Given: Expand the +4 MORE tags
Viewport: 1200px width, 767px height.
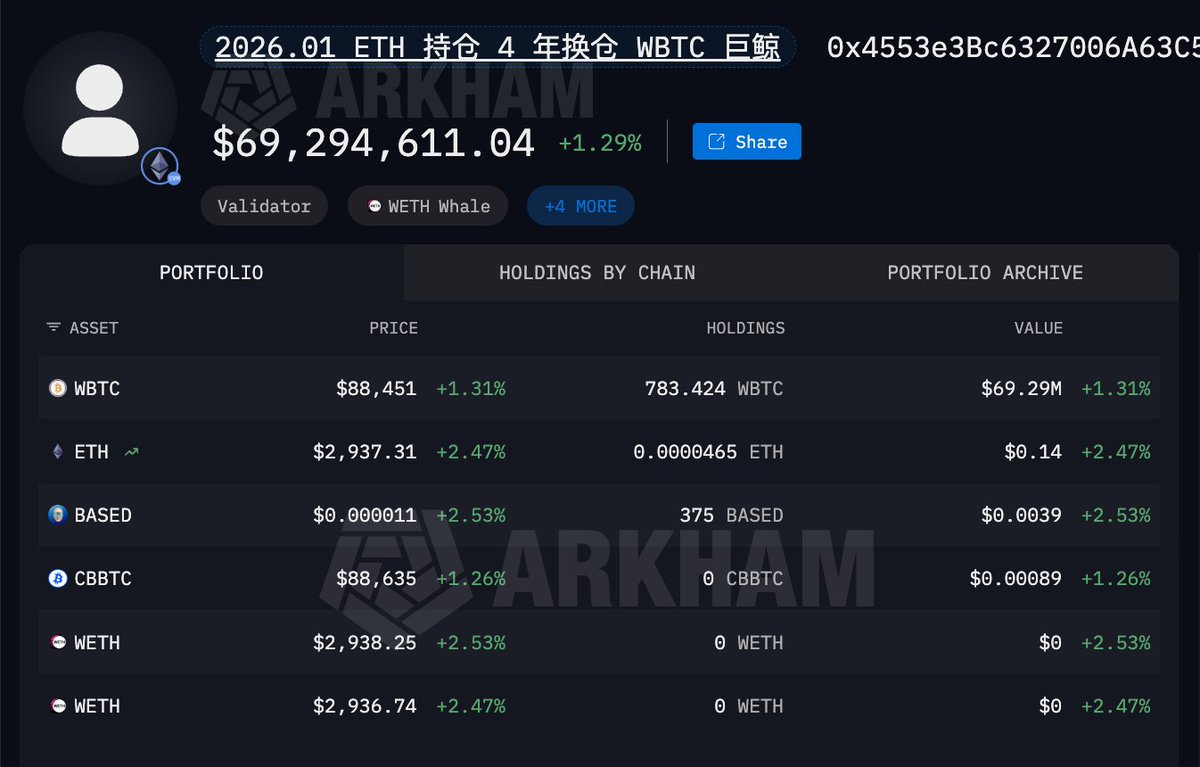Looking at the screenshot, I should click(580, 206).
